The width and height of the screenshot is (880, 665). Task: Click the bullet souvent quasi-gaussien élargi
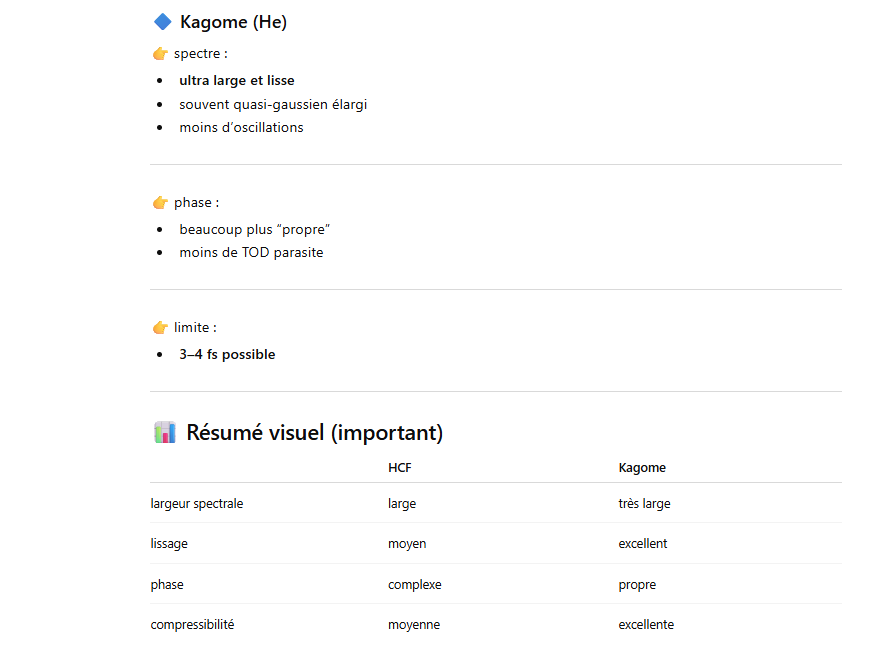coord(273,104)
